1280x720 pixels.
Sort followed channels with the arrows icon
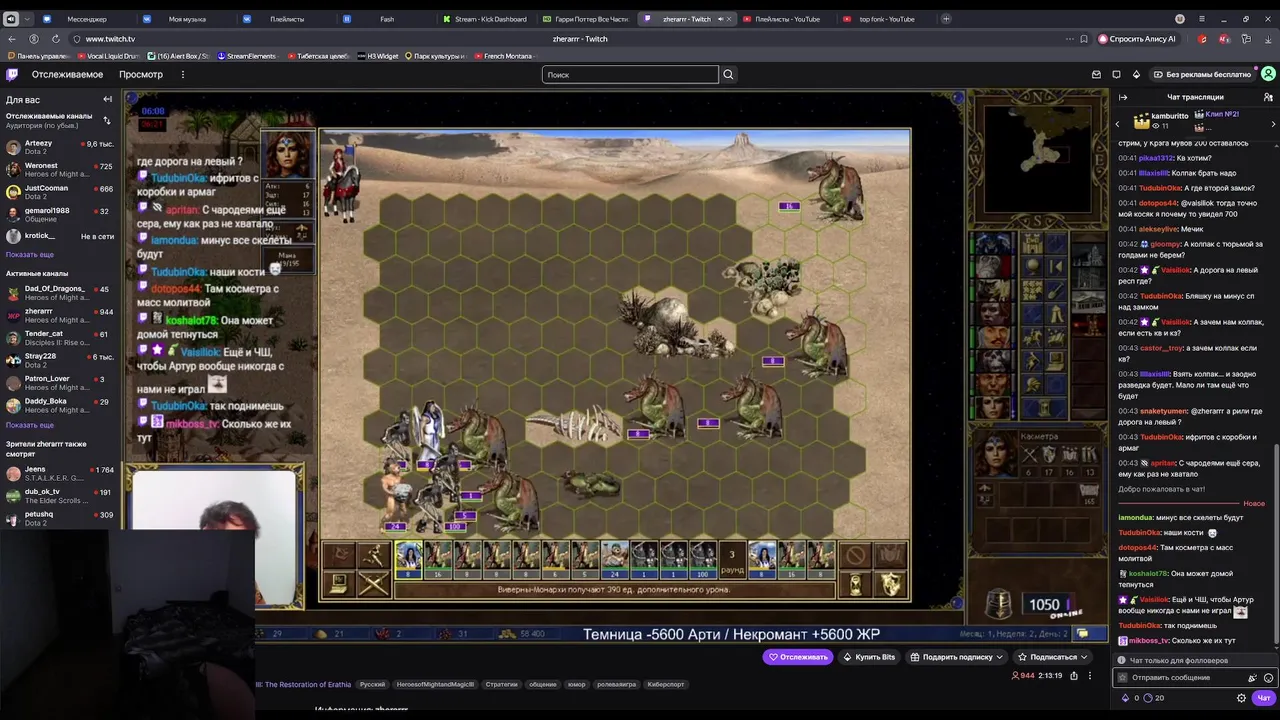tap(107, 120)
